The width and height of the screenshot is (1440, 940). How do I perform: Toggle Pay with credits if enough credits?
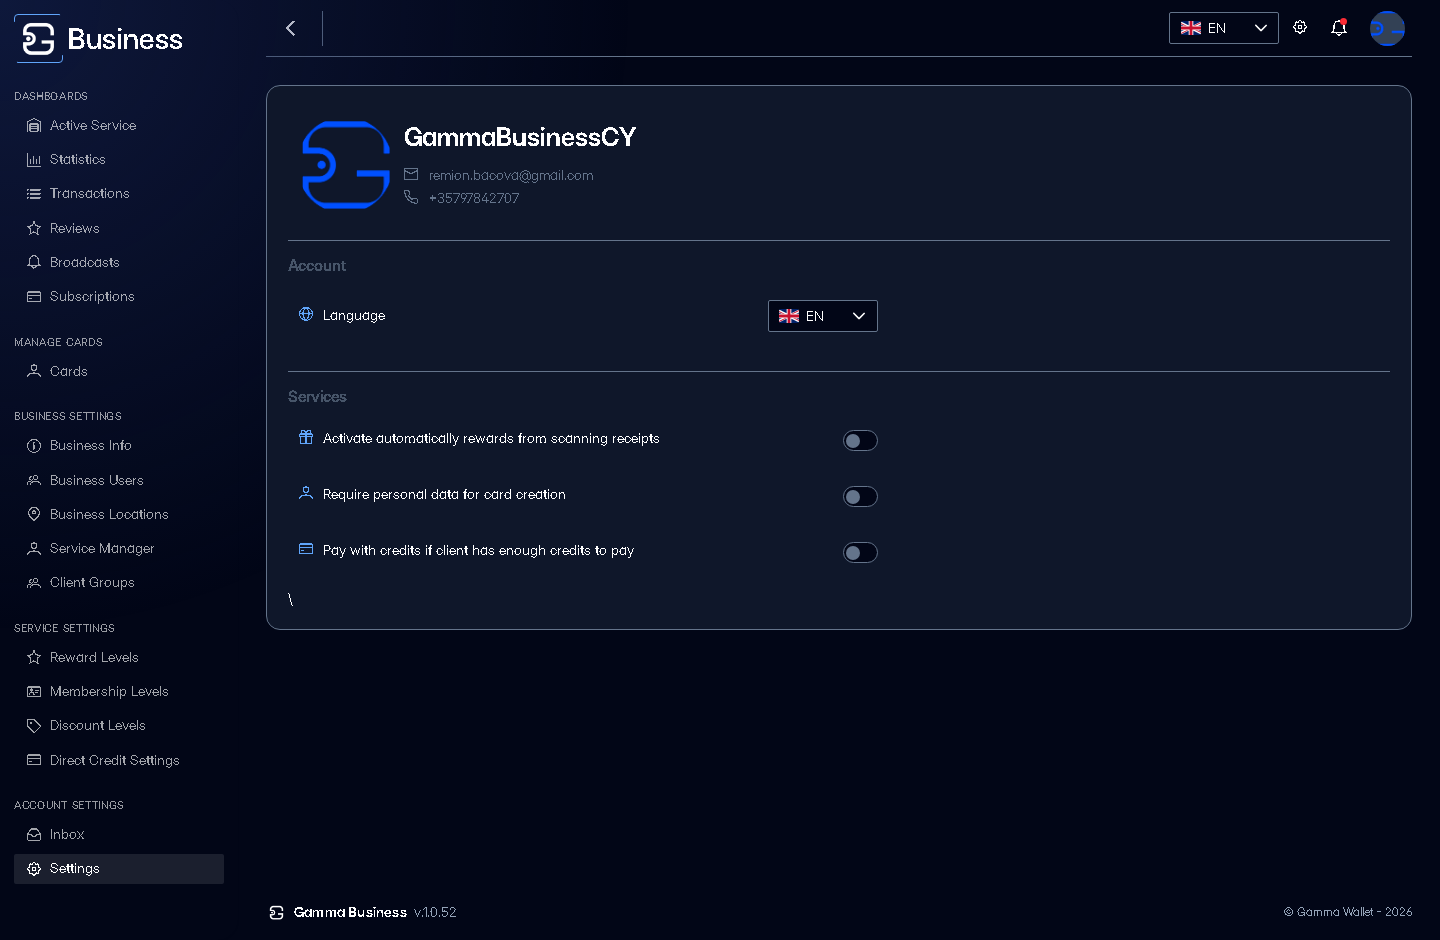click(x=860, y=553)
